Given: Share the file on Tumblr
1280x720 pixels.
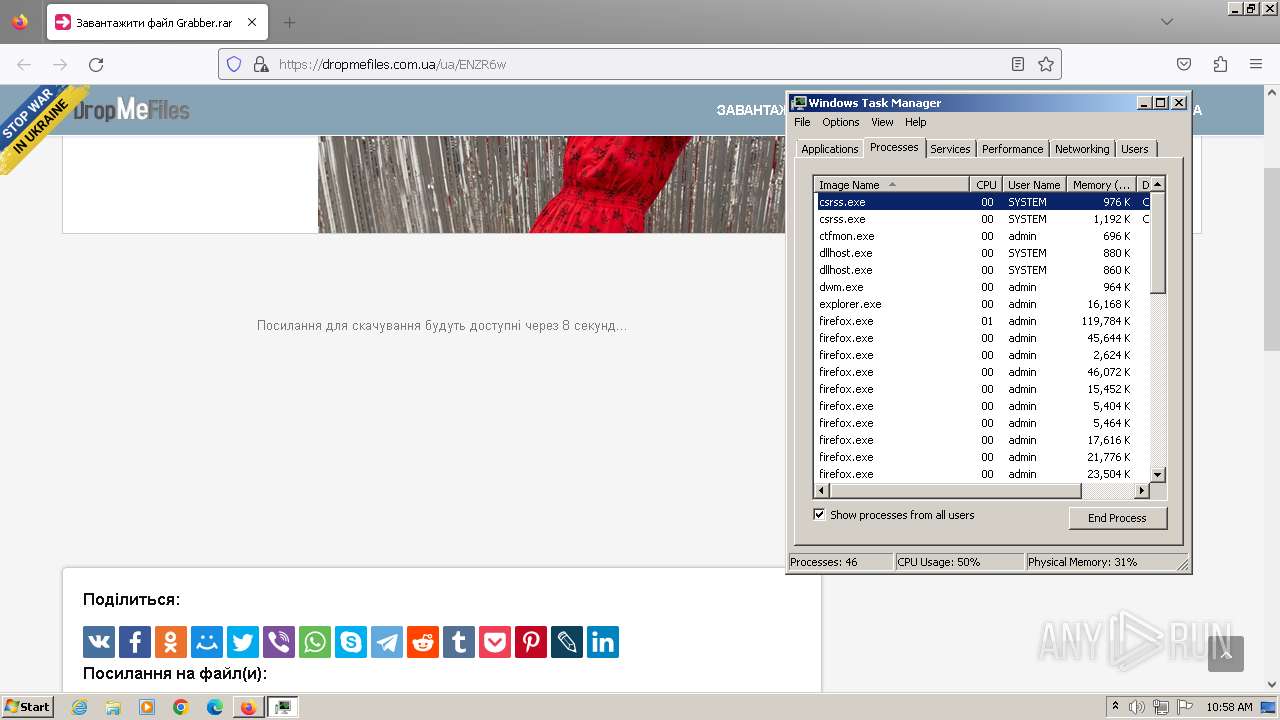Looking at the screenshot, I should coord(459,642).
